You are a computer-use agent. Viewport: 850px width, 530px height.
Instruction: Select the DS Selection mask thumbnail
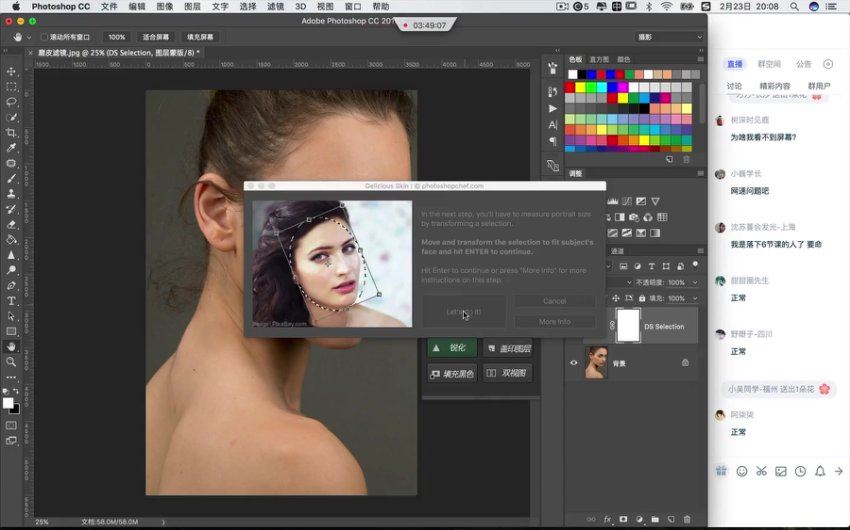pyautogui.click(x=628, y=325)
